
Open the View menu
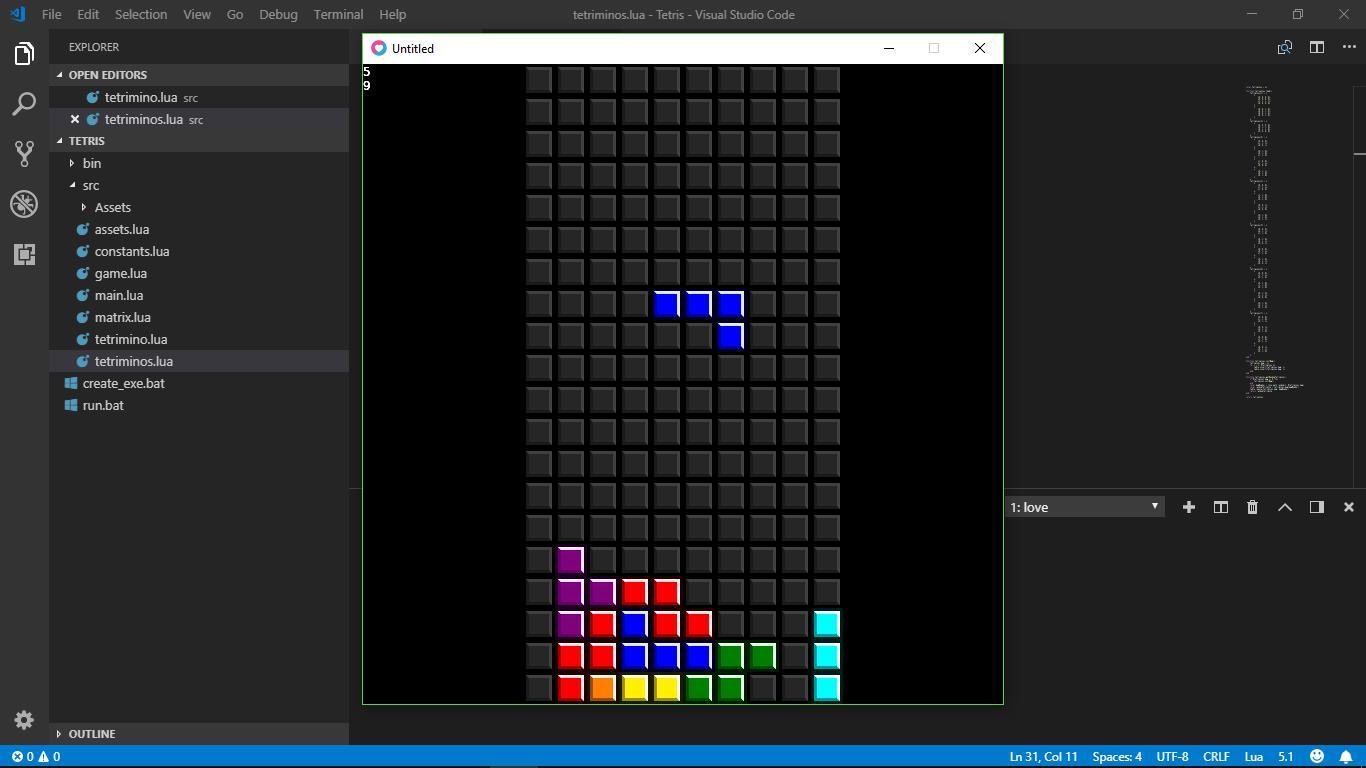click(197, 14)
